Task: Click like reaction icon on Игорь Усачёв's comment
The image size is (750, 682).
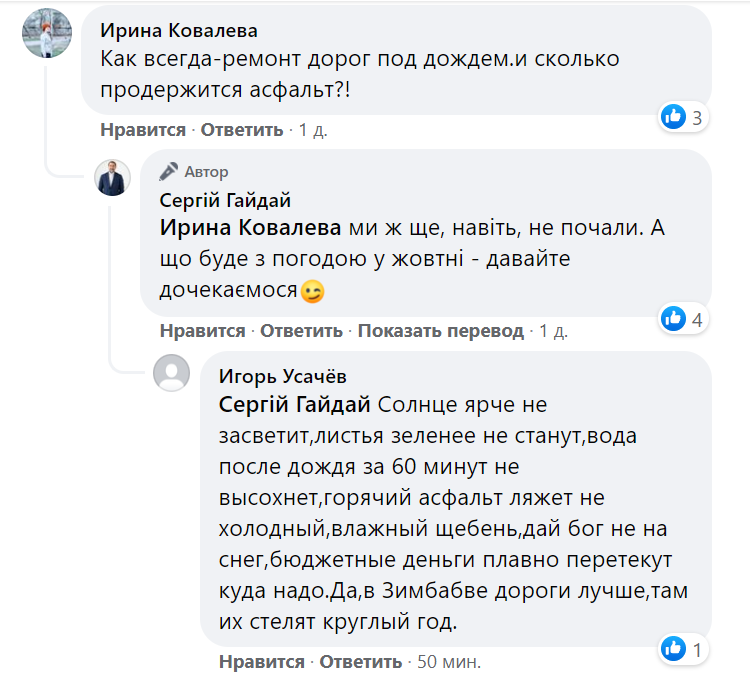Action: pyautogui.click(x=673, y=650)
